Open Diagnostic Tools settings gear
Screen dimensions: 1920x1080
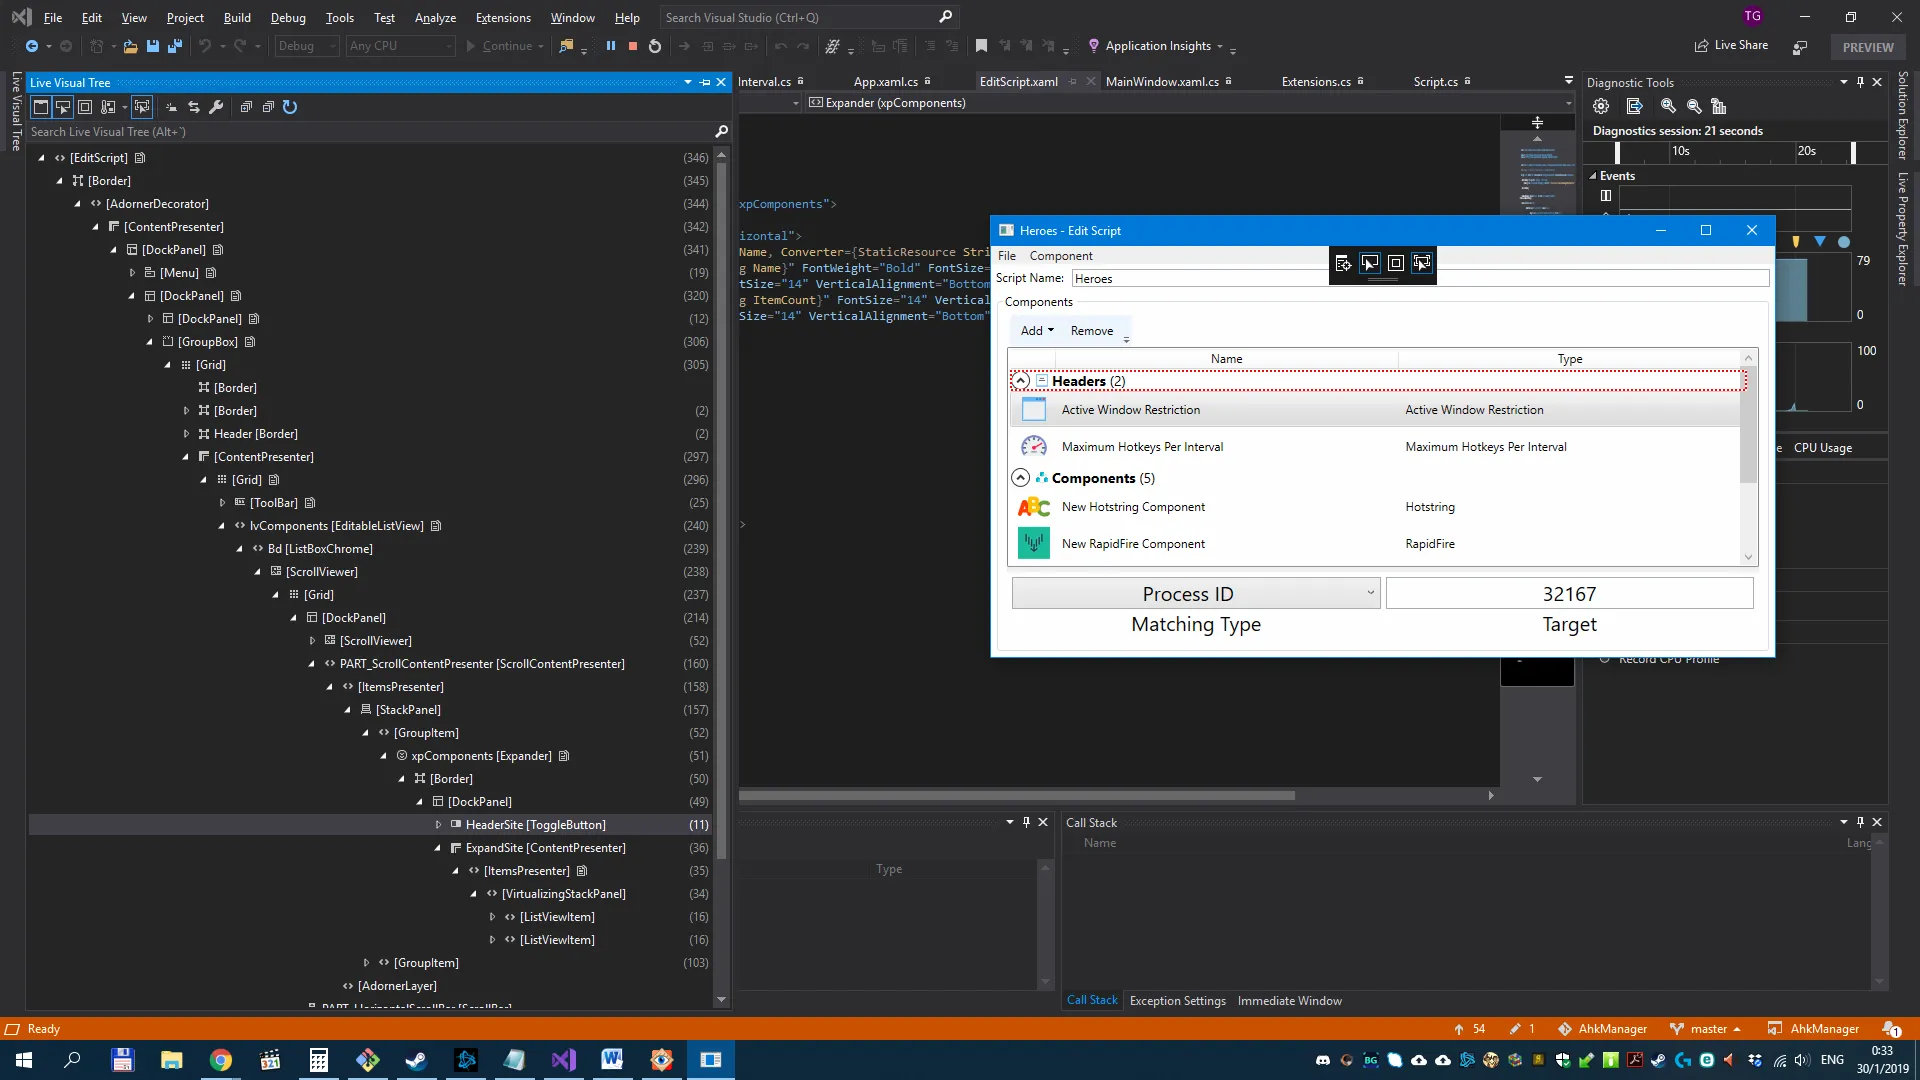click(x=1601, y=106)
